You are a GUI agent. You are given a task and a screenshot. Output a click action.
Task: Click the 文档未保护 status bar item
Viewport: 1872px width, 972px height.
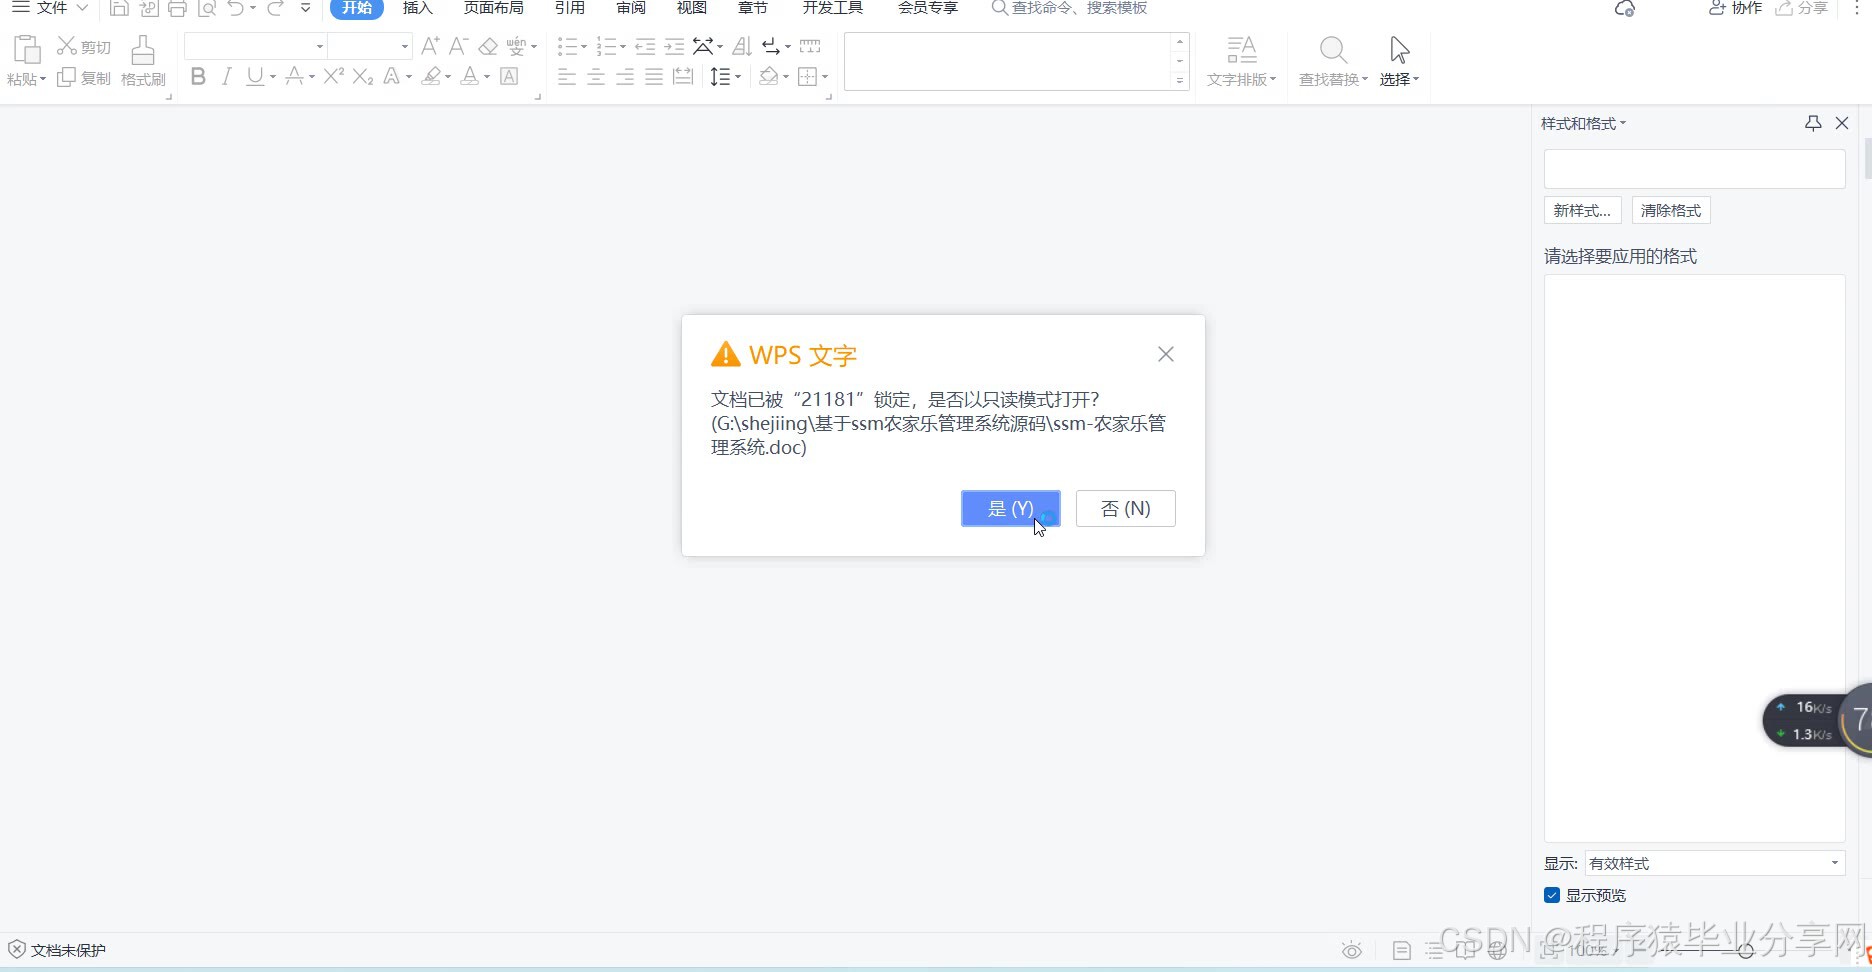(57, 950)
